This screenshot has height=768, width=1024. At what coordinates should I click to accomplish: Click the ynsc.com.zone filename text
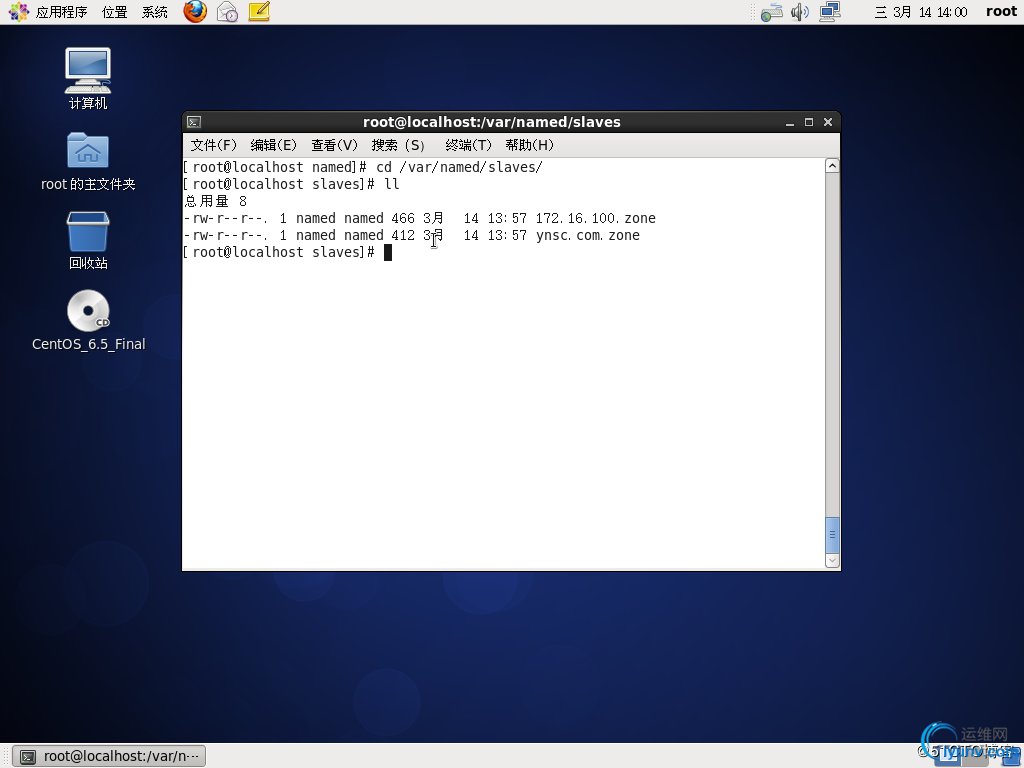pyautogui.click(x=588, y=235)
